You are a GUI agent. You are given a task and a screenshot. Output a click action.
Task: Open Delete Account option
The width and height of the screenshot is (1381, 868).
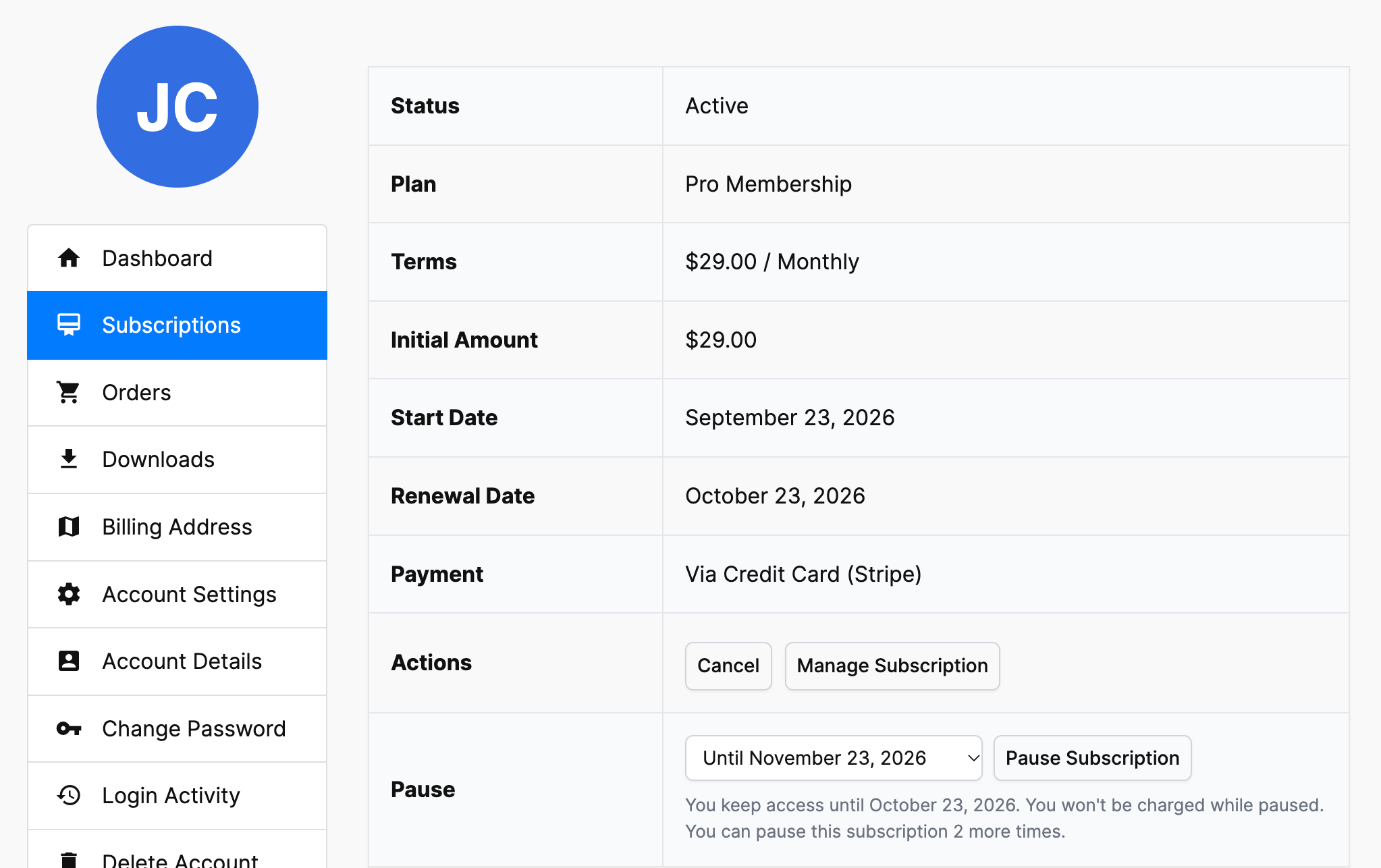point(177,849)
